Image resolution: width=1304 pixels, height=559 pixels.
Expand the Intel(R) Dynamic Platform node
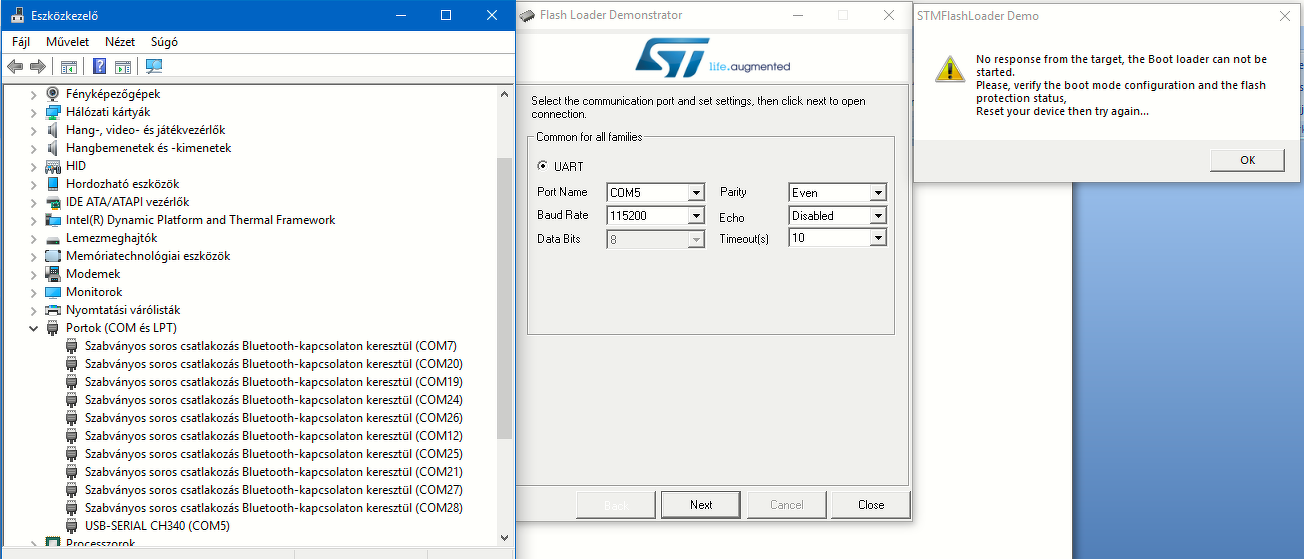(x=33, y=220)
